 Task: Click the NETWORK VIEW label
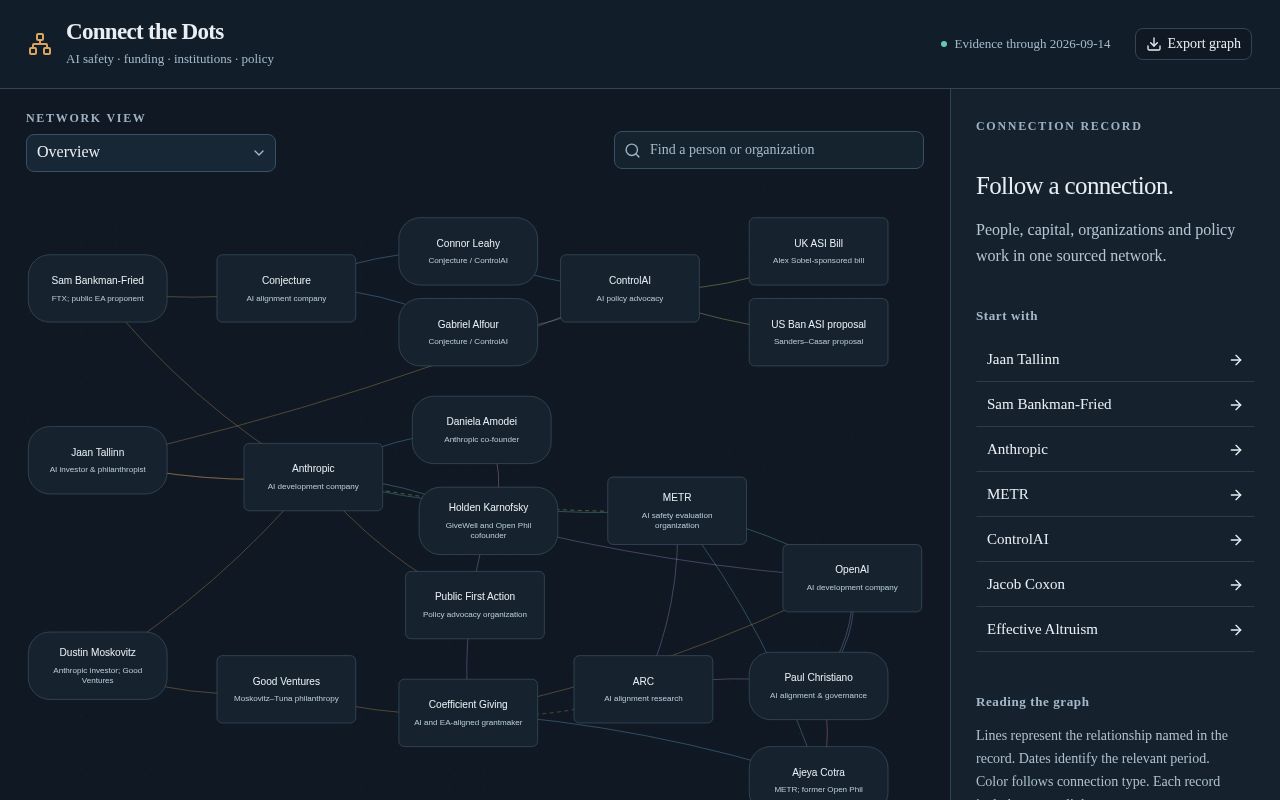point(86,118)
